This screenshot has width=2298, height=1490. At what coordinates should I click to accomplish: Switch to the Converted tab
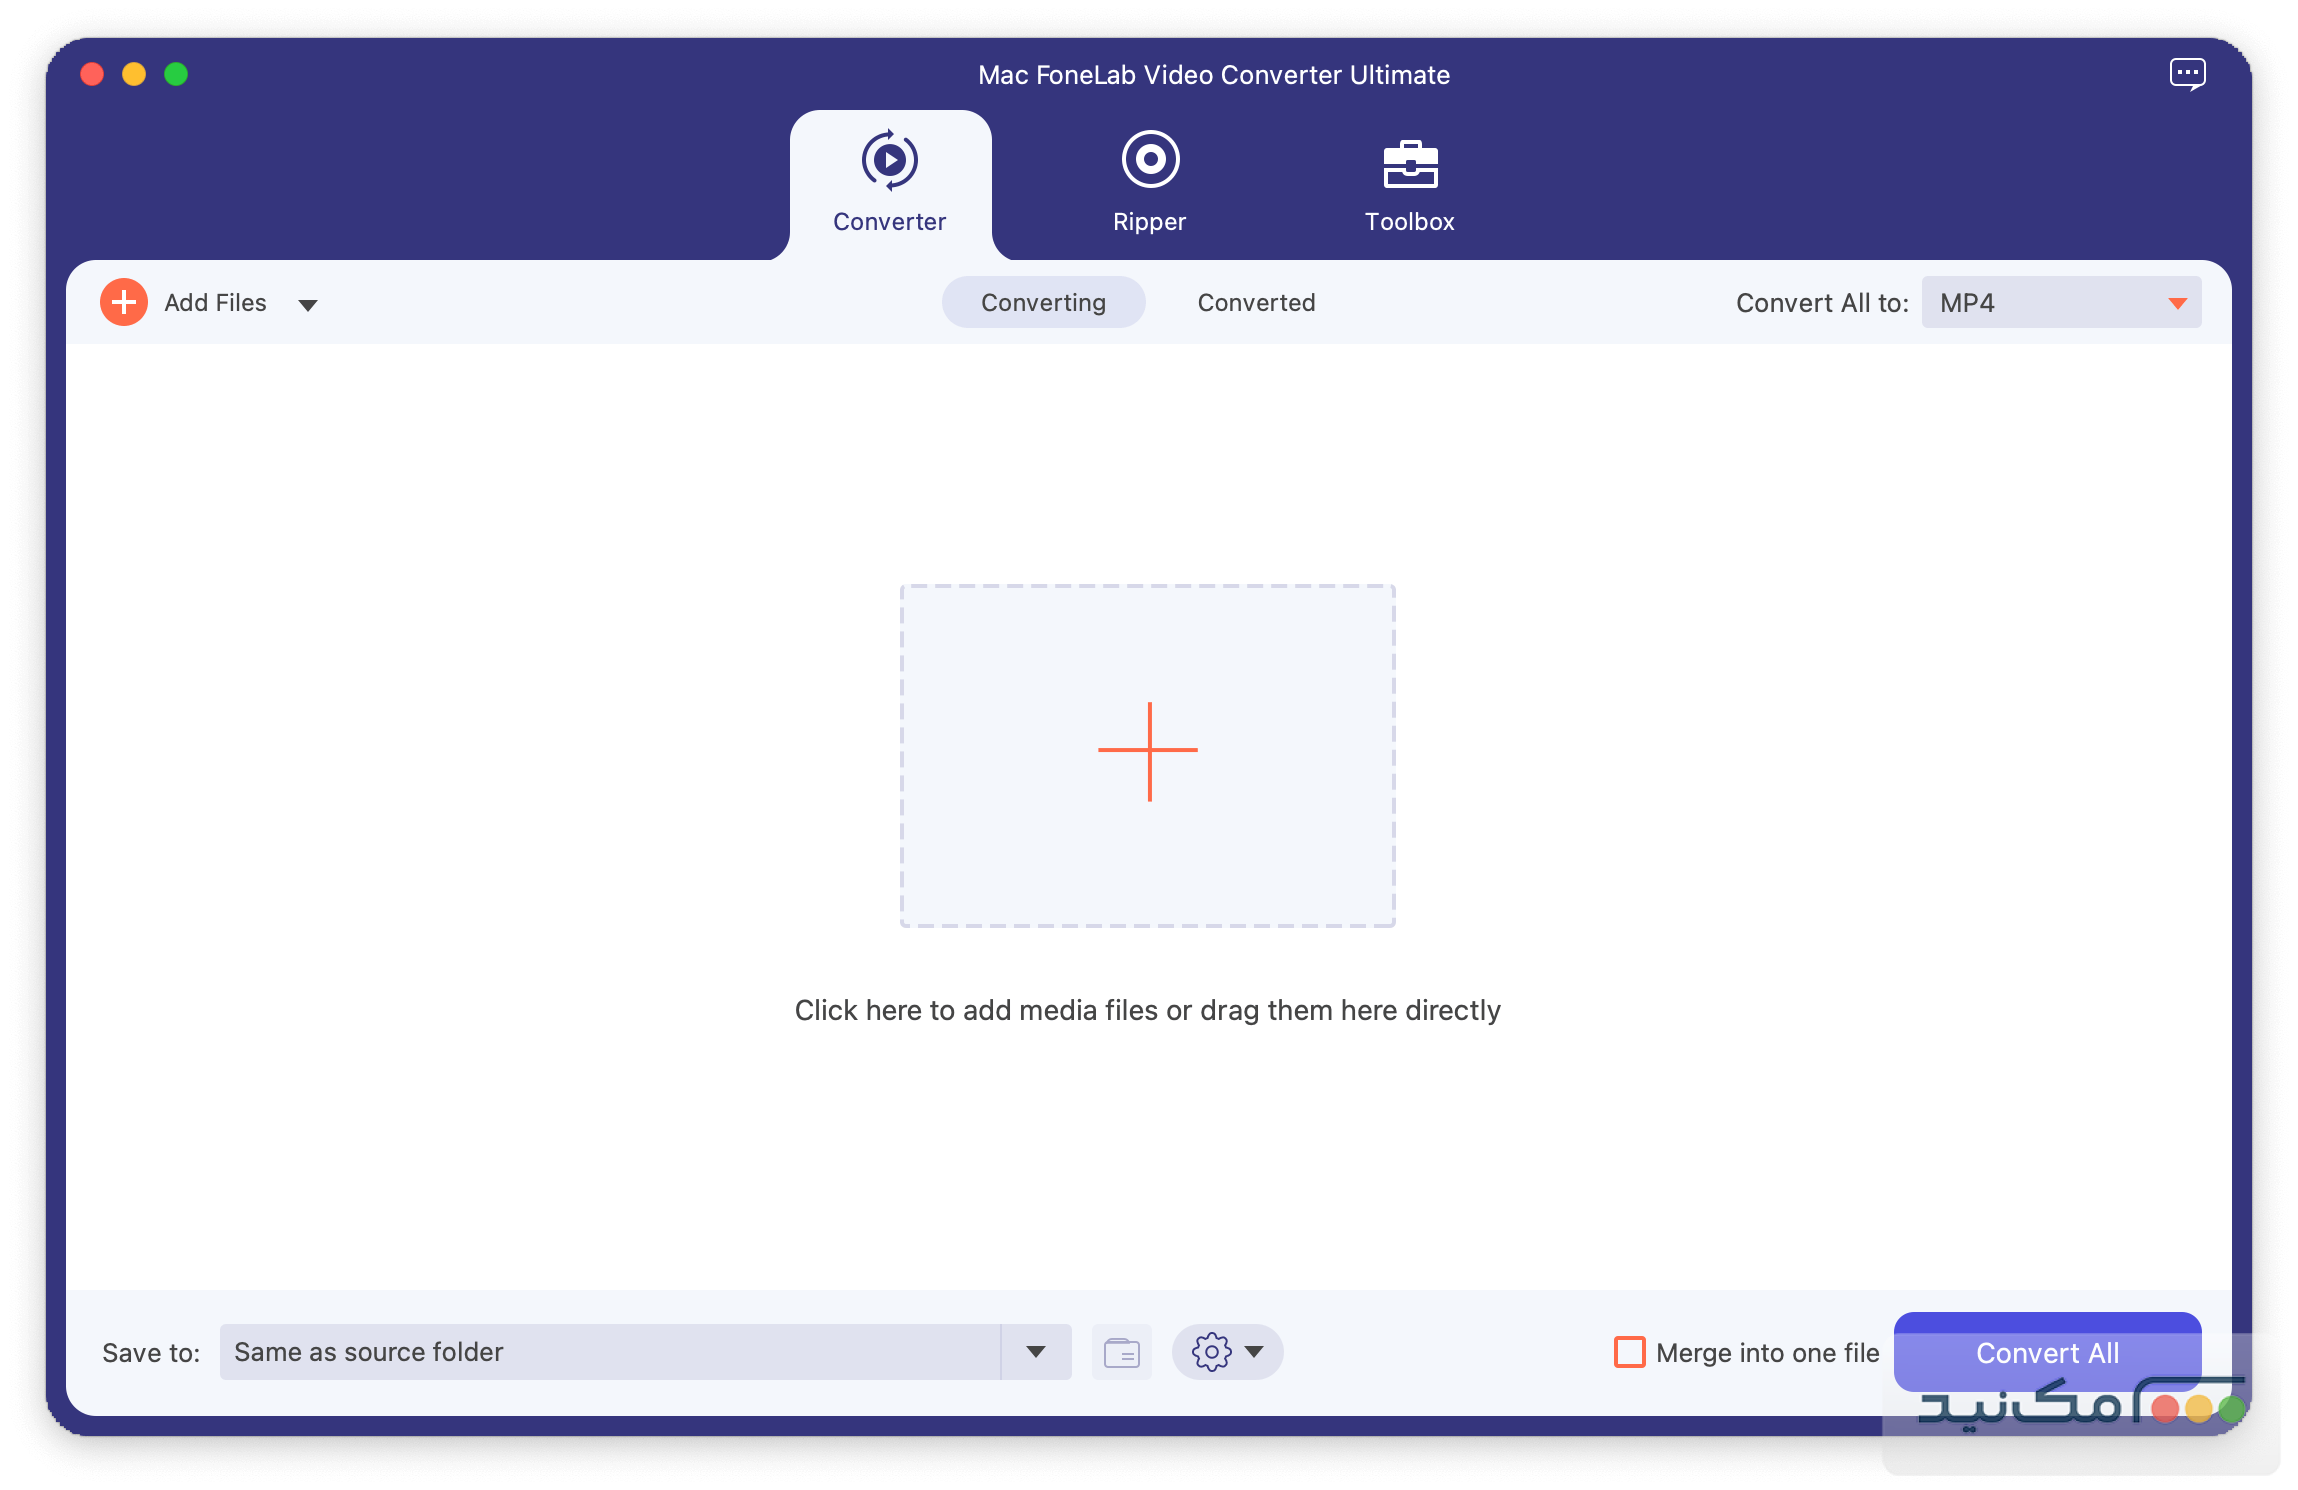point(1257,302)
